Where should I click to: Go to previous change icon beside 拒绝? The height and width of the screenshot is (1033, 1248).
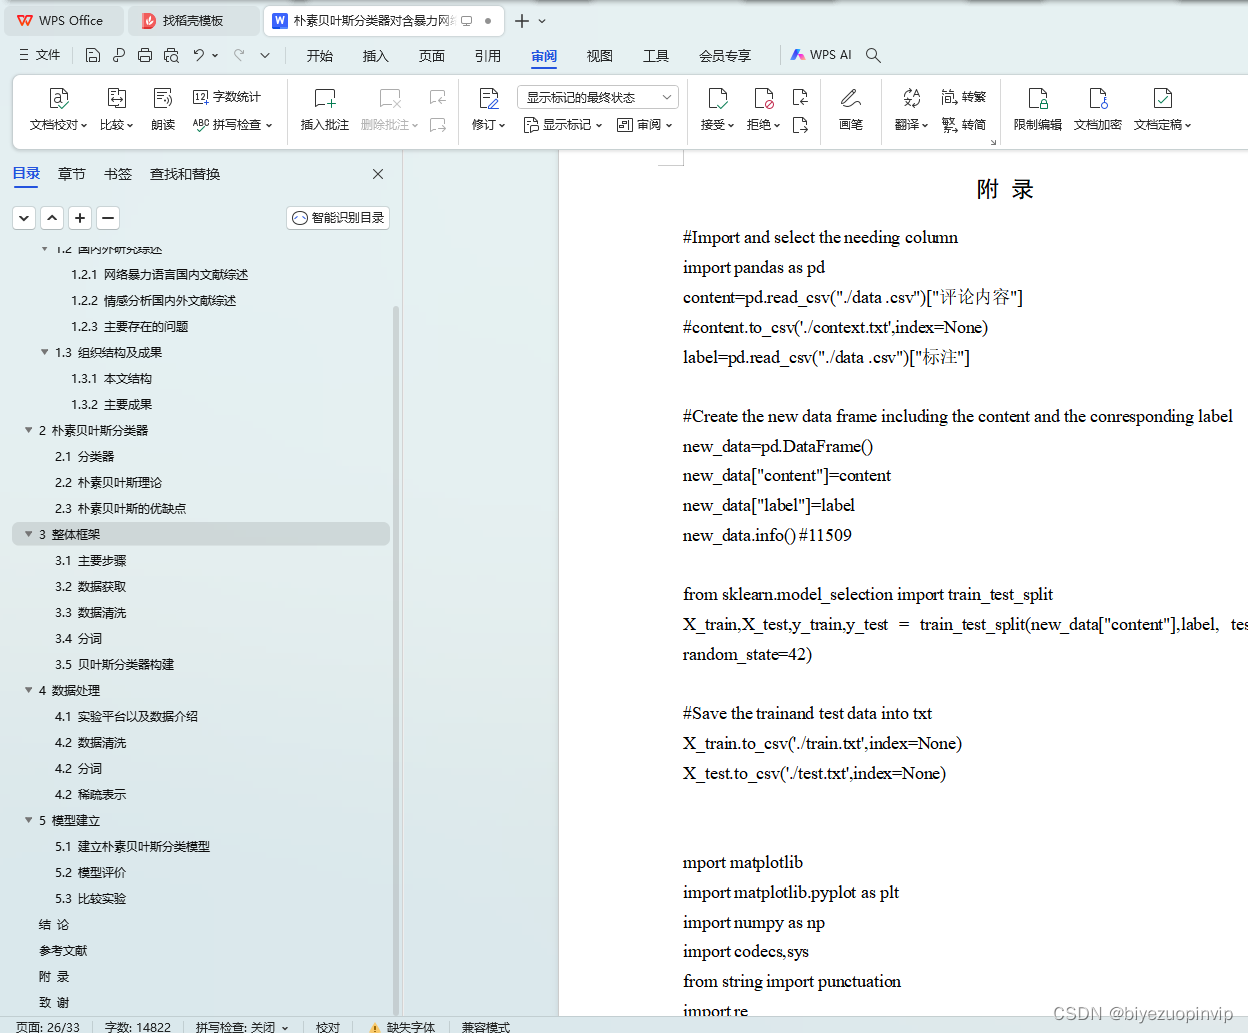pyautogui.click(x=800, y=97)
